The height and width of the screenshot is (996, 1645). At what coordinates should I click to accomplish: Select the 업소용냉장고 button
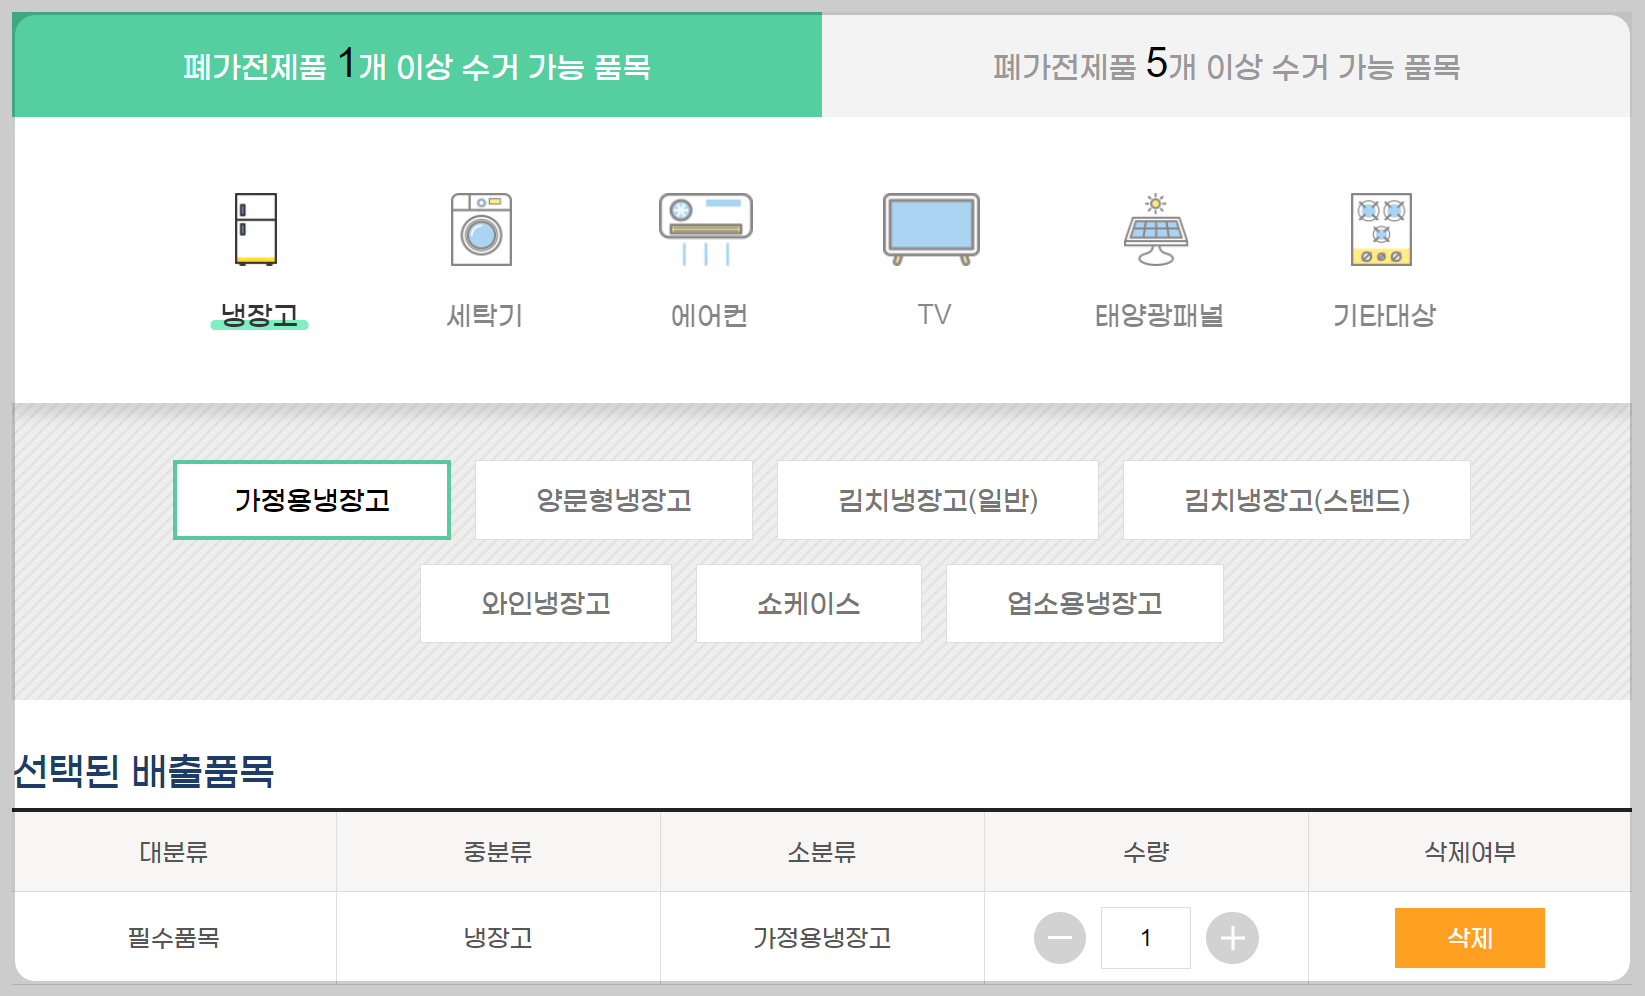pyautogui.click(x=1084, y=603)
